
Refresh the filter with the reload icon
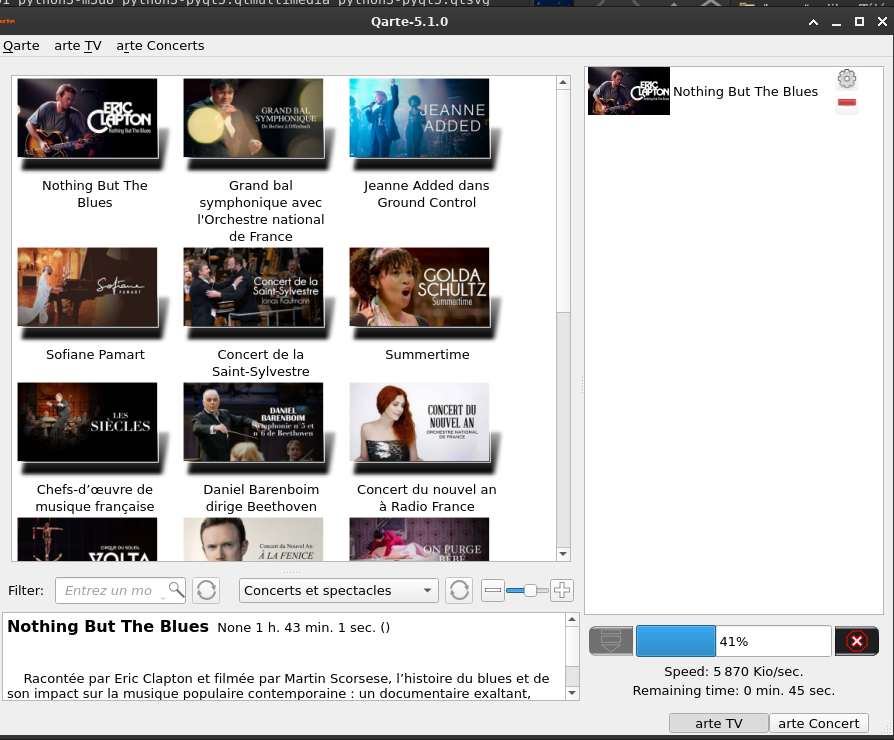pyautogui.click(x=206, y=590)
